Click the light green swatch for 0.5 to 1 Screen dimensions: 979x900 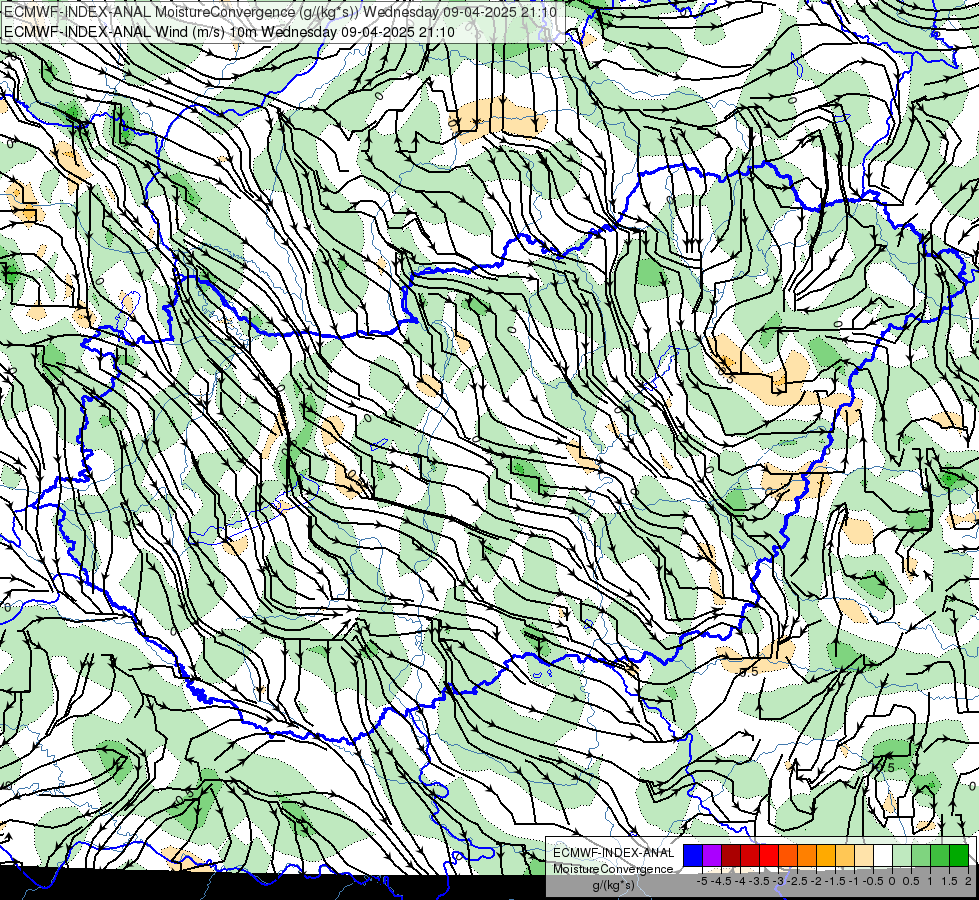point(921,855)
